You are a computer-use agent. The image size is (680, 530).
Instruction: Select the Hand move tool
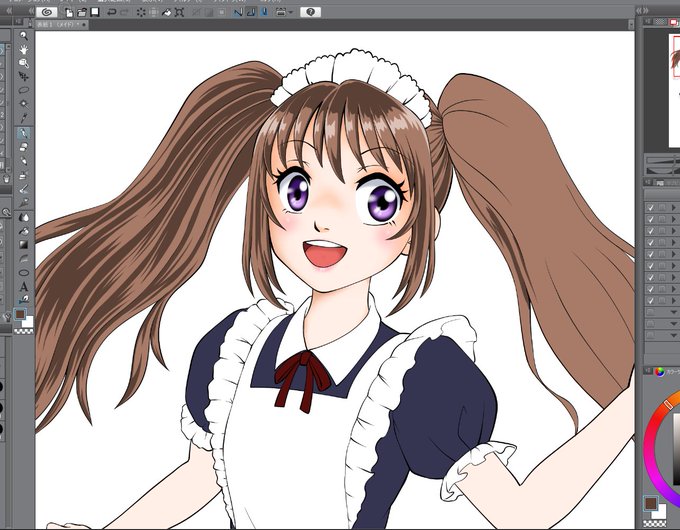(23, 49)
